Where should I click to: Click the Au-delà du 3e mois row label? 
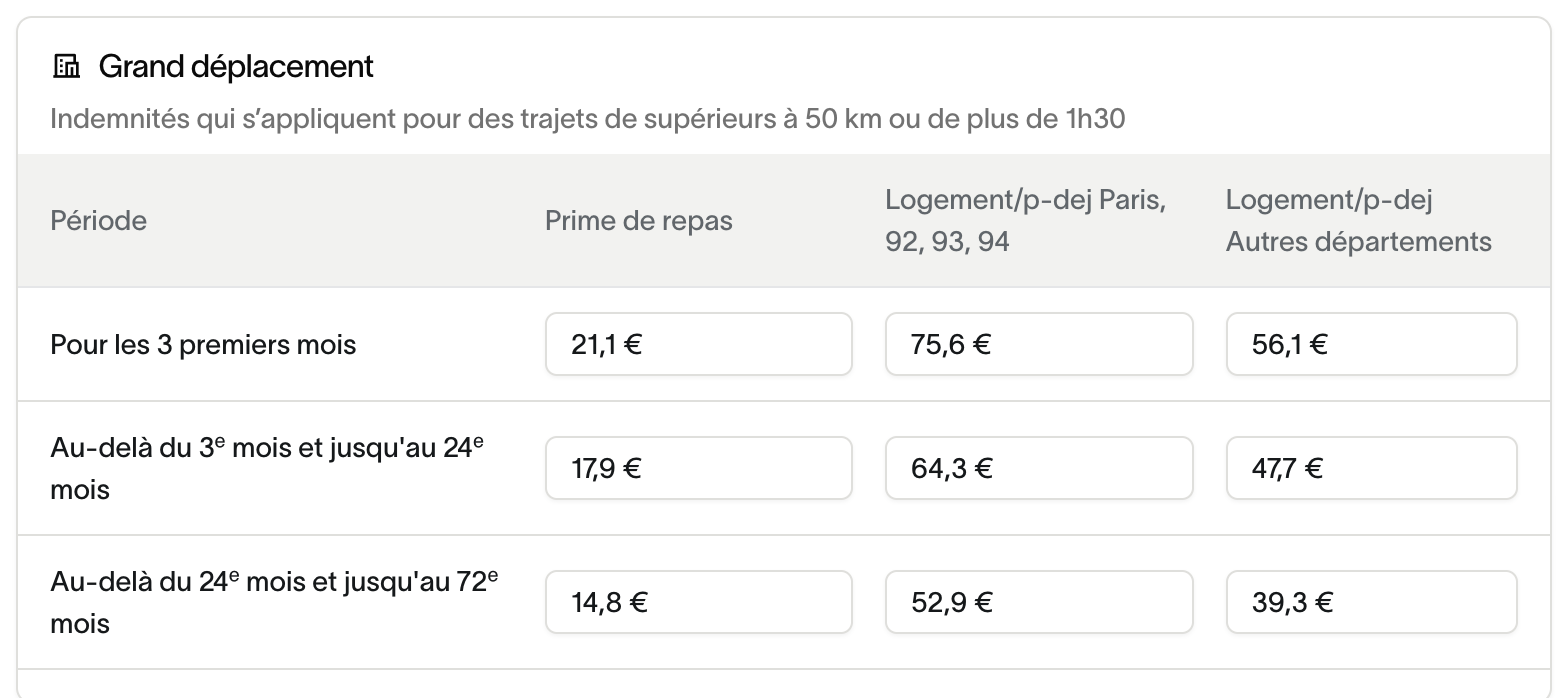[x=267, y=468]
